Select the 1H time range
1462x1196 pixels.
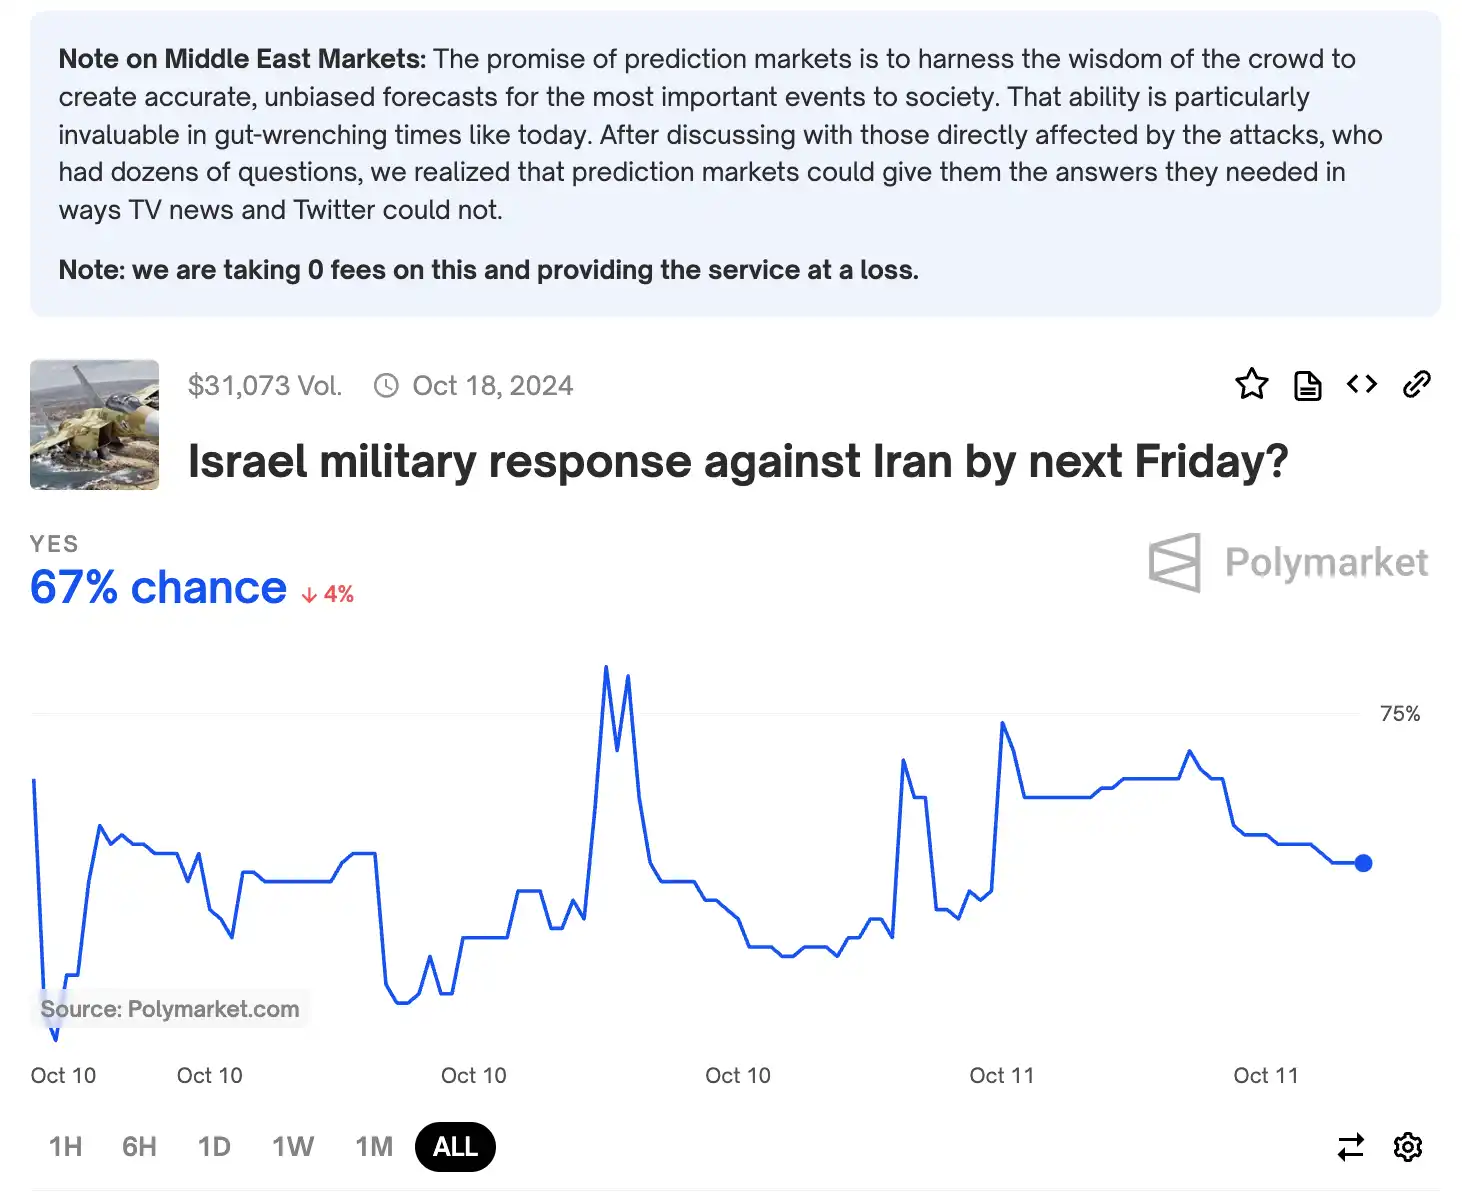66,1147
